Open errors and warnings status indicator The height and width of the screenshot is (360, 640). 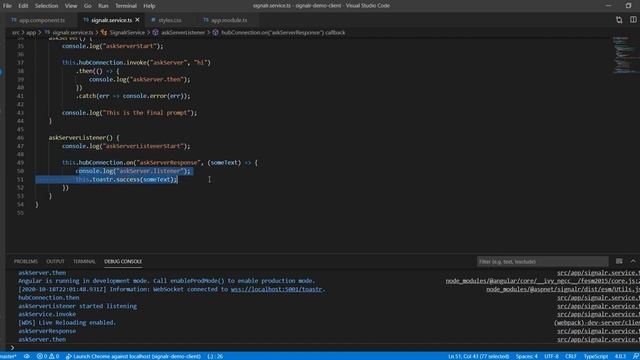48,356
